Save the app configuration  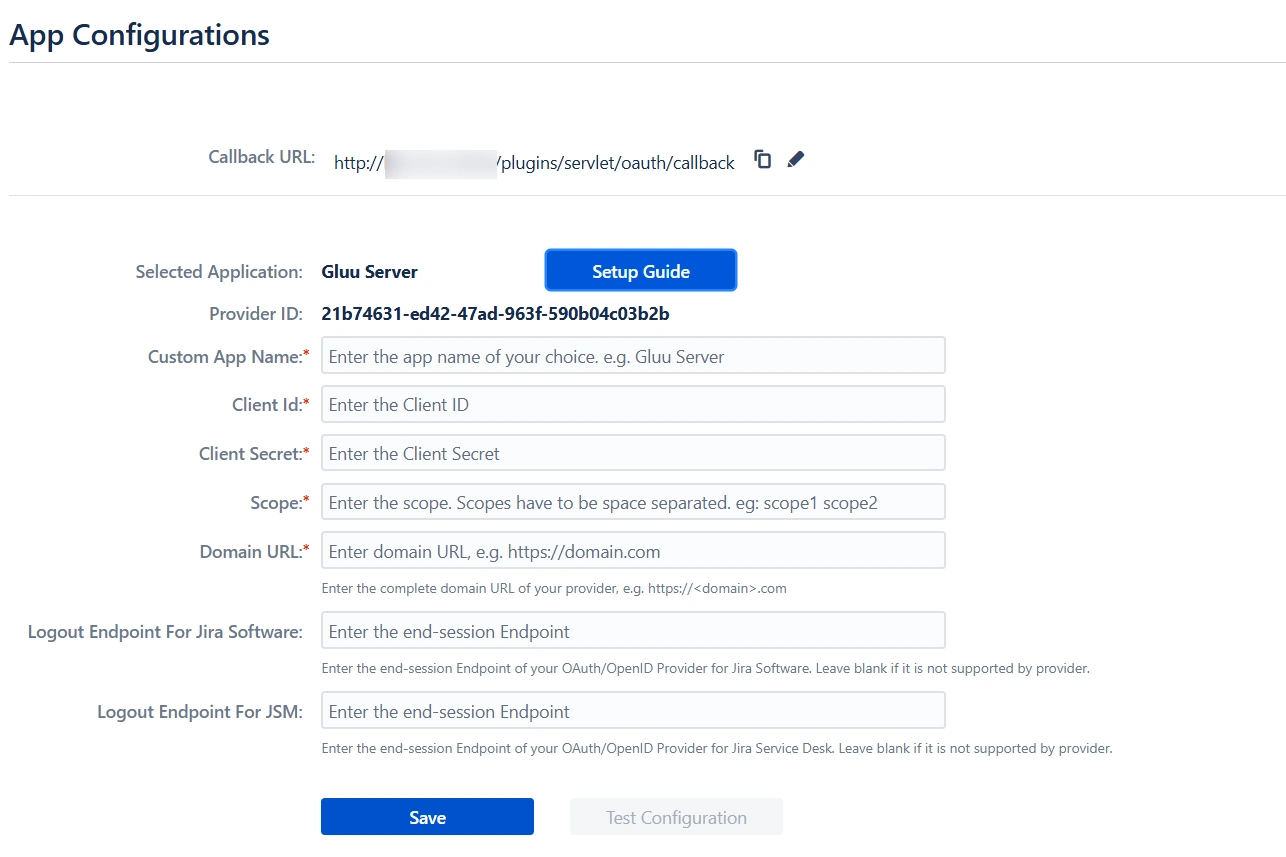(x=427, y=816)
